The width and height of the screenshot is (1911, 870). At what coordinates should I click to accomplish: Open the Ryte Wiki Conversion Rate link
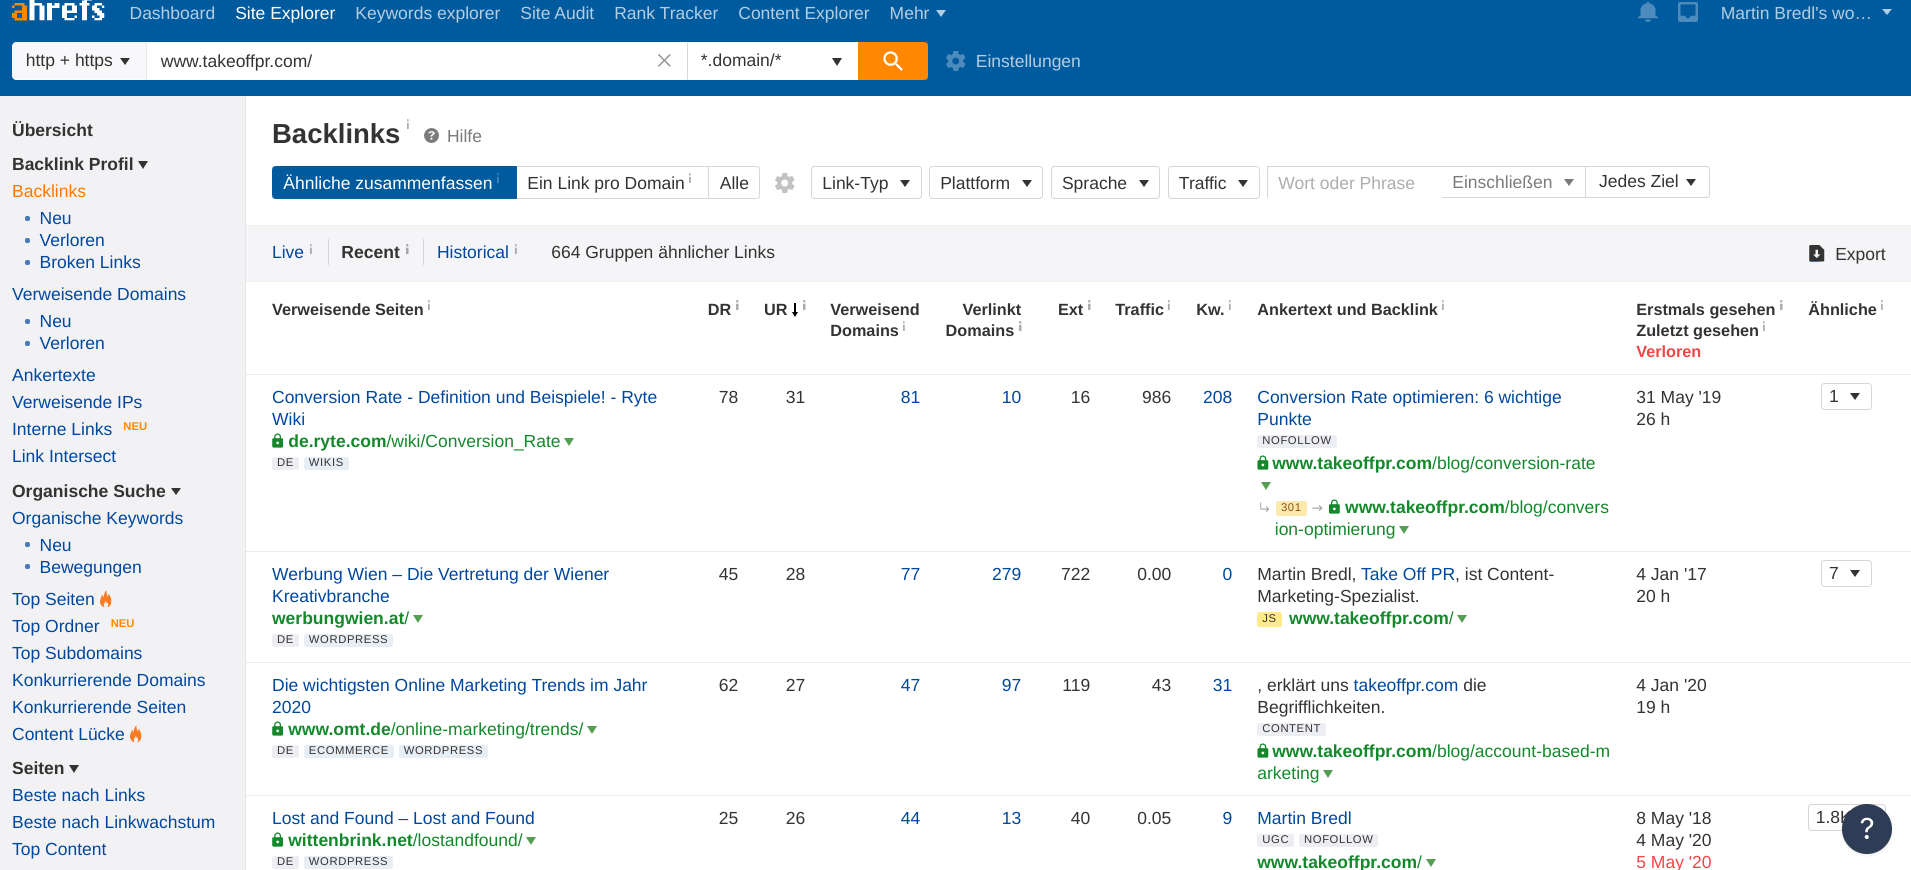click(464, 408)
